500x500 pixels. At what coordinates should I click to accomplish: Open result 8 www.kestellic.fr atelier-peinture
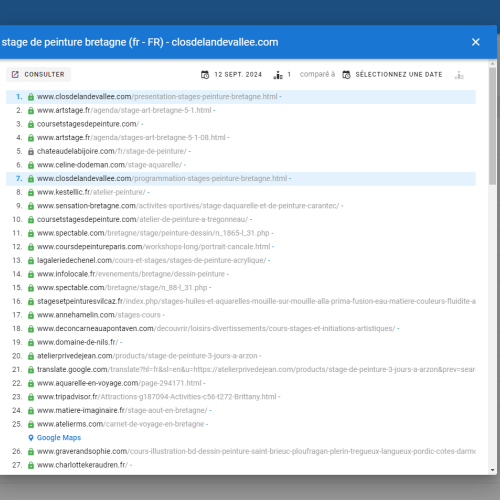pyautogui.click(x=91, y=192)
